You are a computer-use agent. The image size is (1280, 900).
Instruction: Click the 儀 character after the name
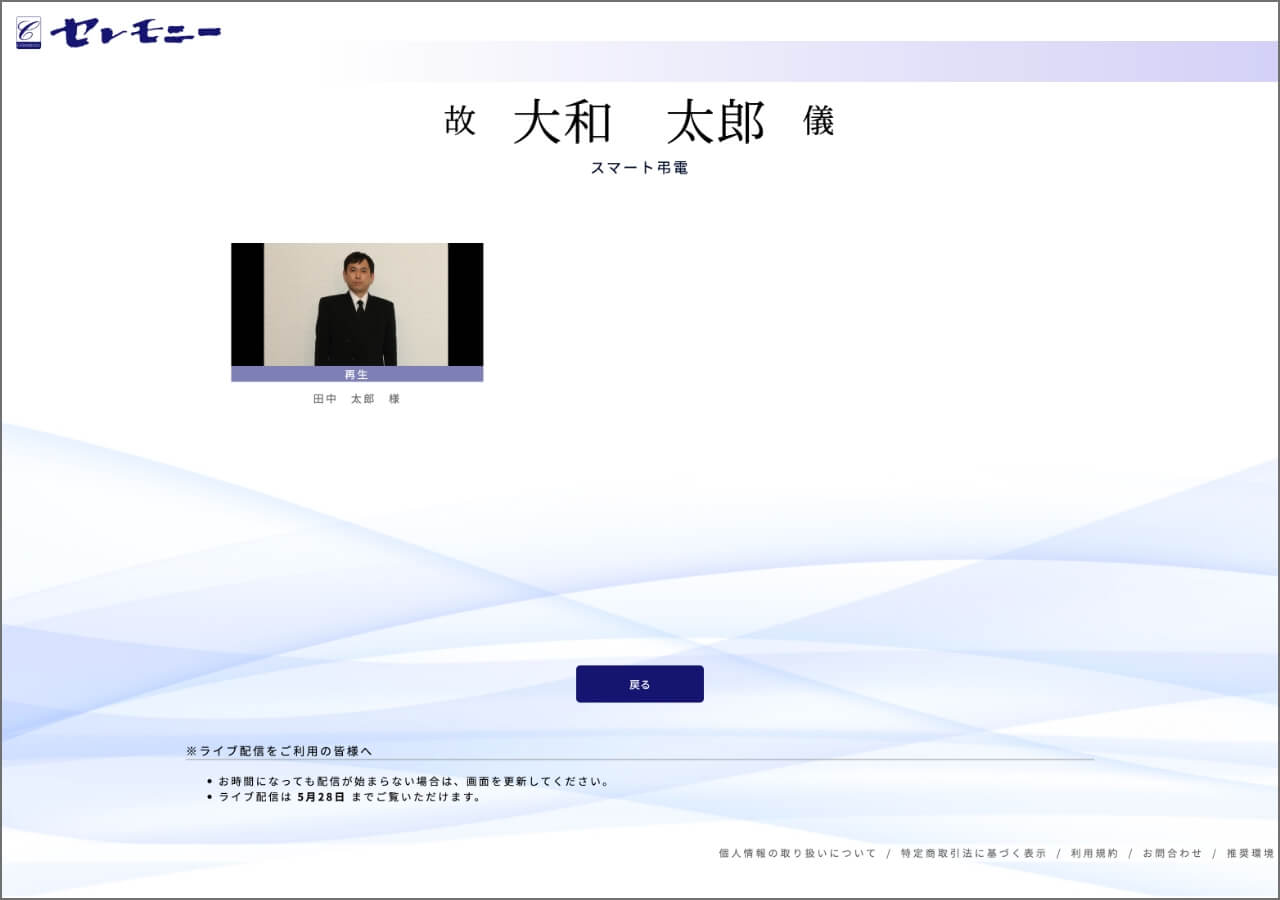coord(818,122)
